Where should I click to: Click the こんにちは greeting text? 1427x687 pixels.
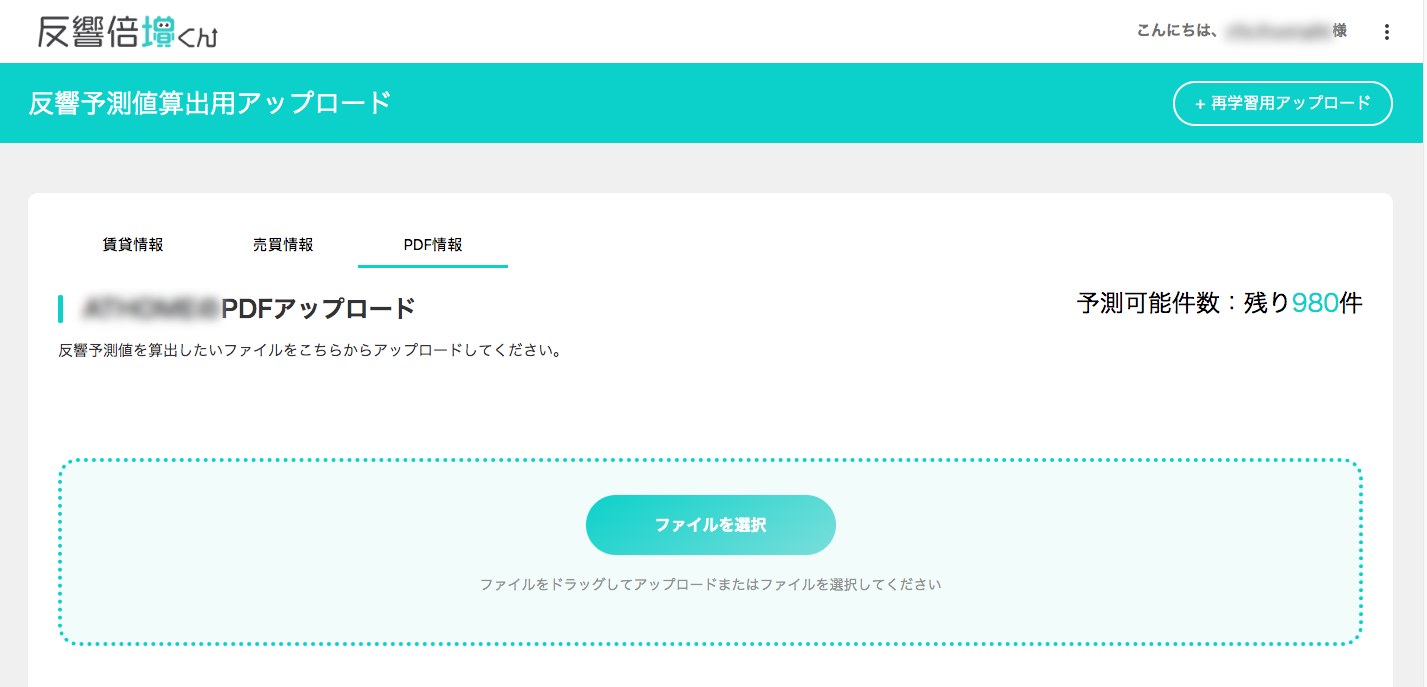[x=1177, y=31]
